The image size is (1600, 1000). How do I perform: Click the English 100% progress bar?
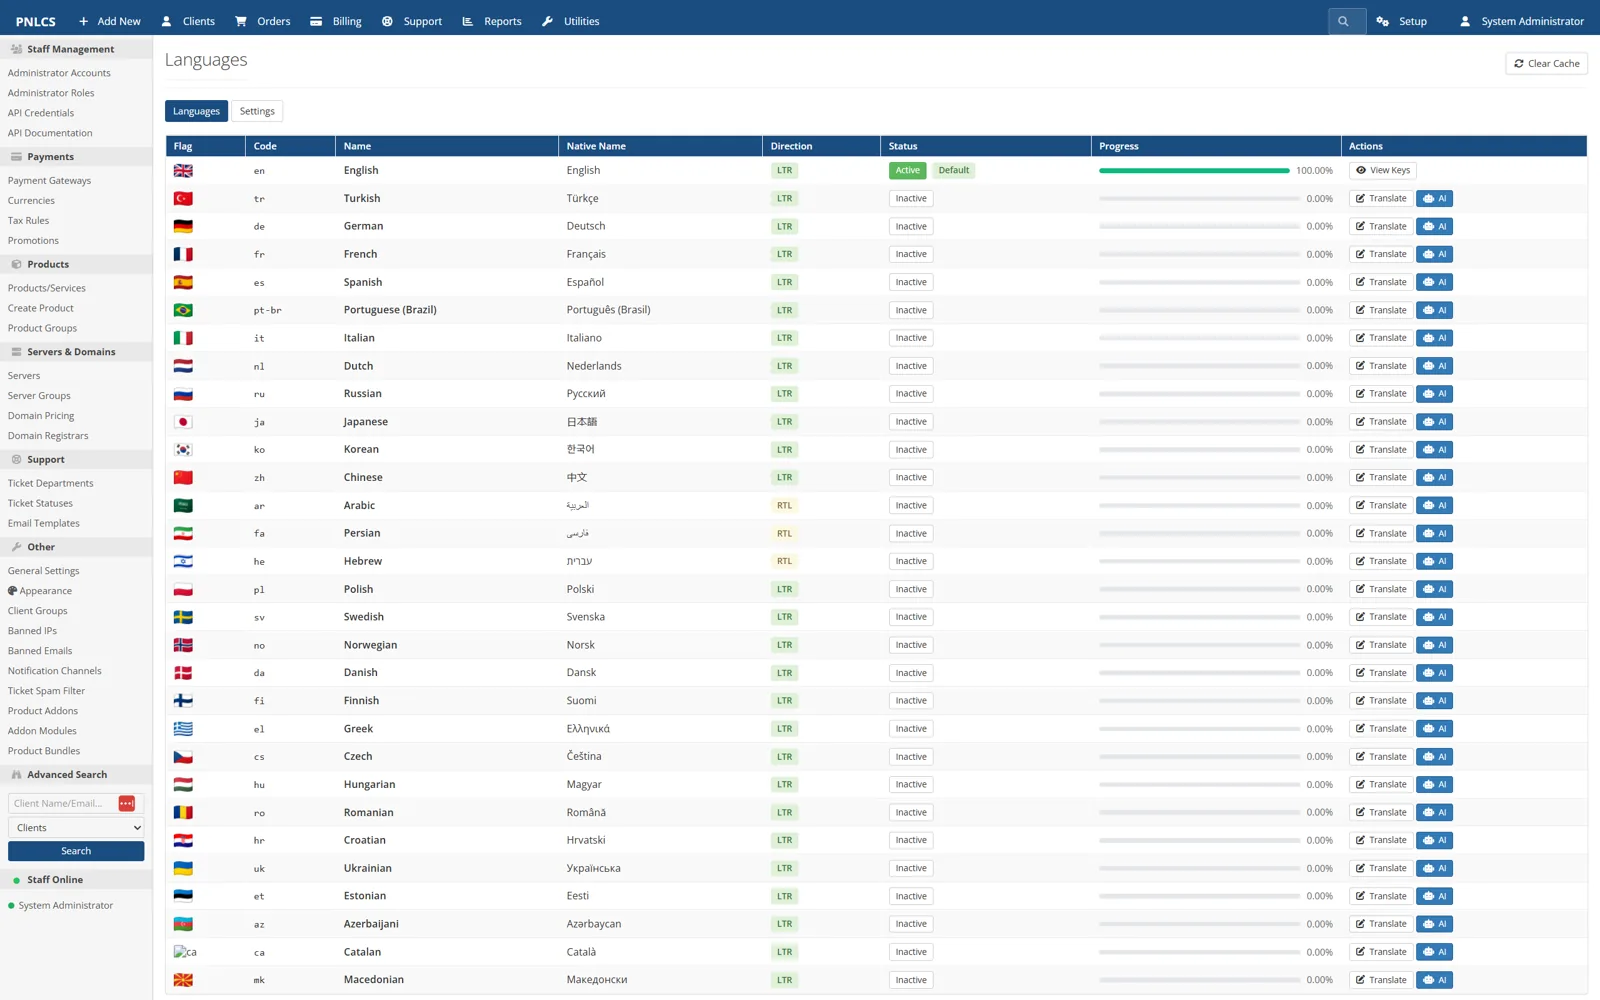(1194, 171)
